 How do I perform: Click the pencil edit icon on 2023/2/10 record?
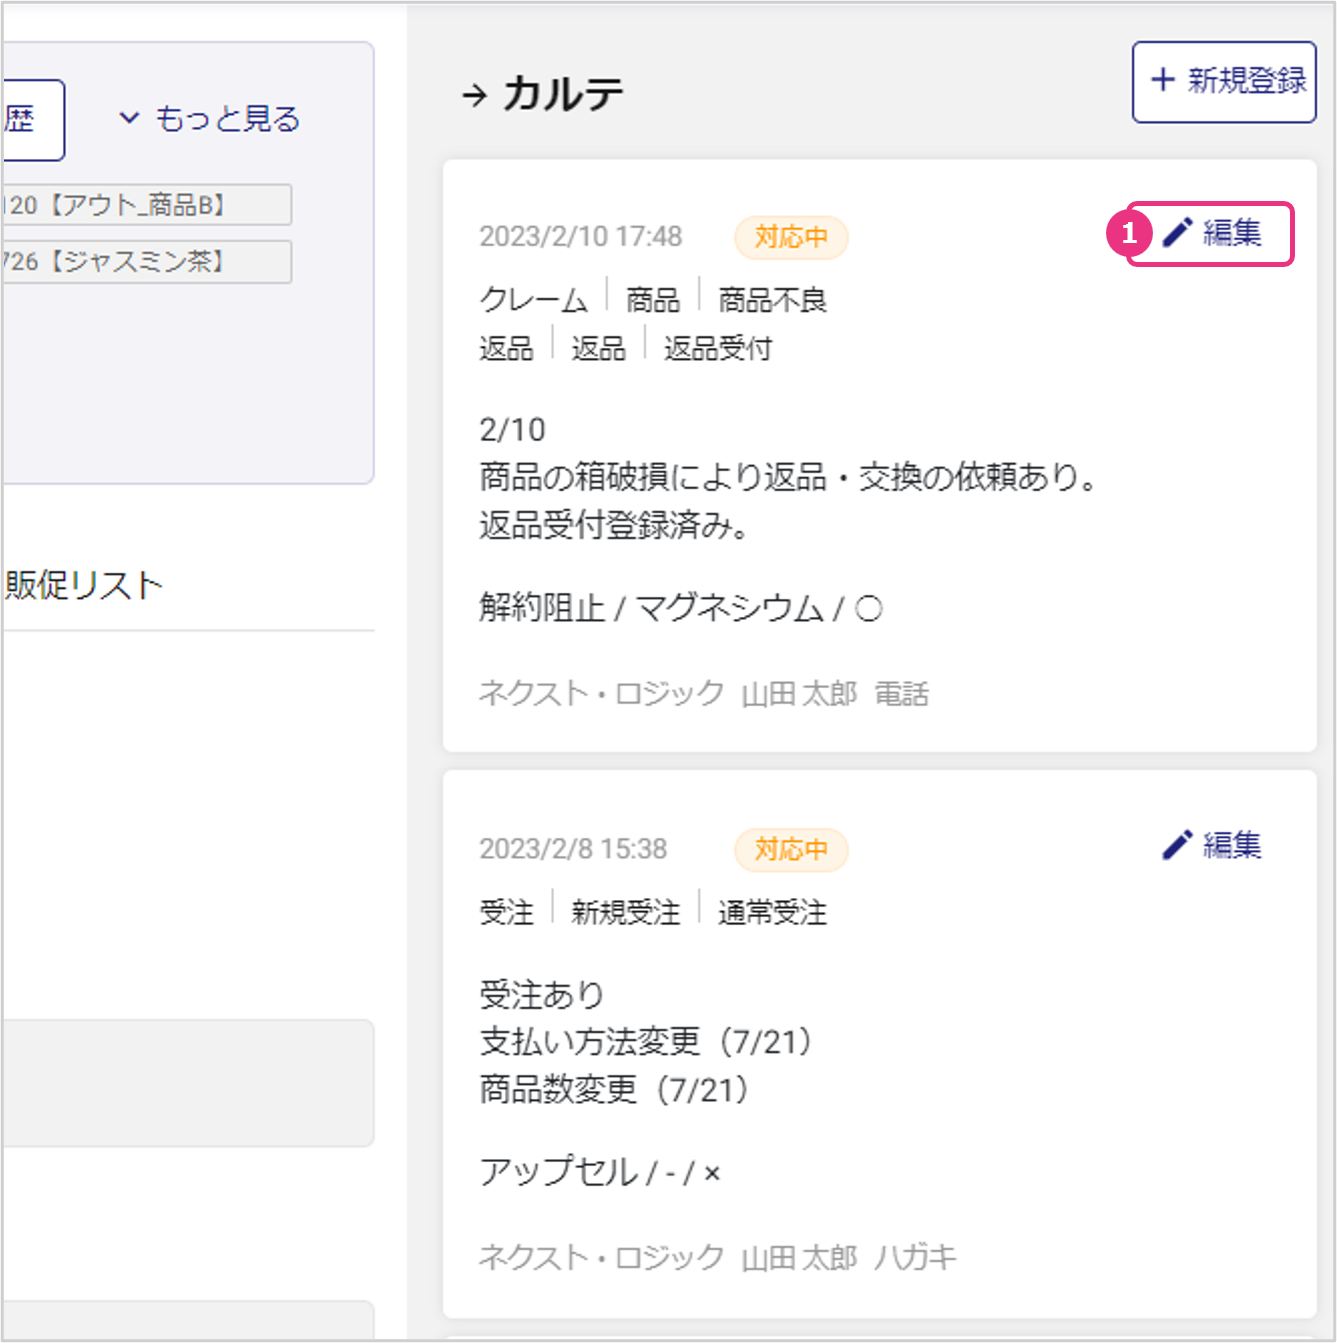[1178, 233]
